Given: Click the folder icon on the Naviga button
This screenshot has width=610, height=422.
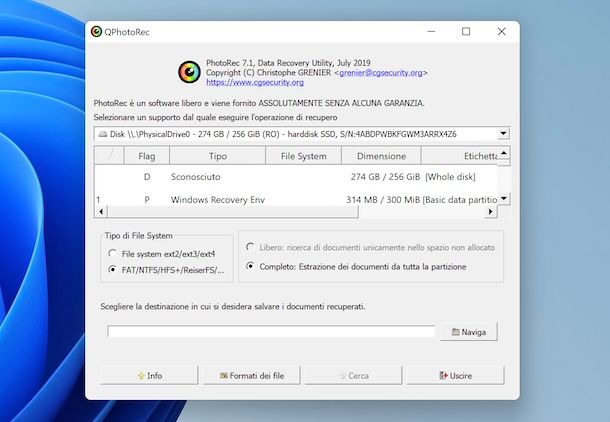Looking at the screenshot, I should click(456, 332).
